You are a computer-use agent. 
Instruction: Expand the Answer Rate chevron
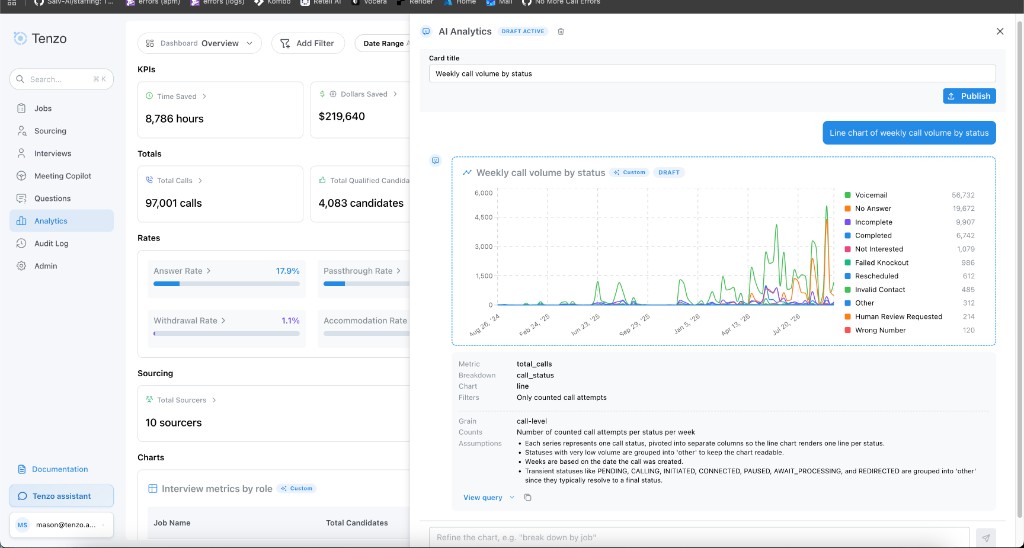coord(209,270)
